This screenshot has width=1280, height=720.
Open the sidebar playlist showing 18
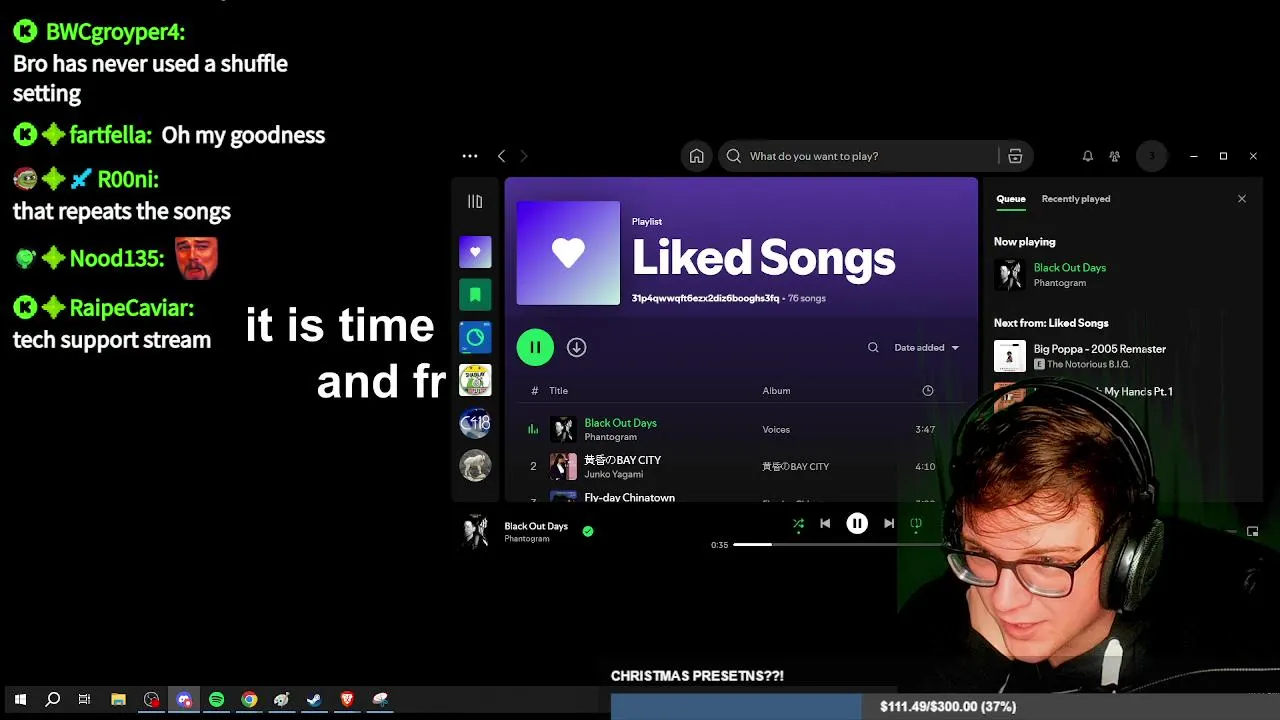click(x=475, y=423)
